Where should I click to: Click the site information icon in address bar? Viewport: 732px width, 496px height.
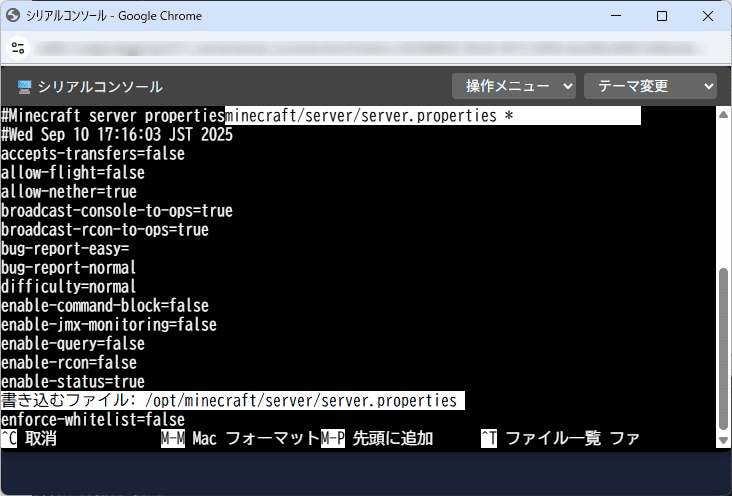click(x=17, y=48)
